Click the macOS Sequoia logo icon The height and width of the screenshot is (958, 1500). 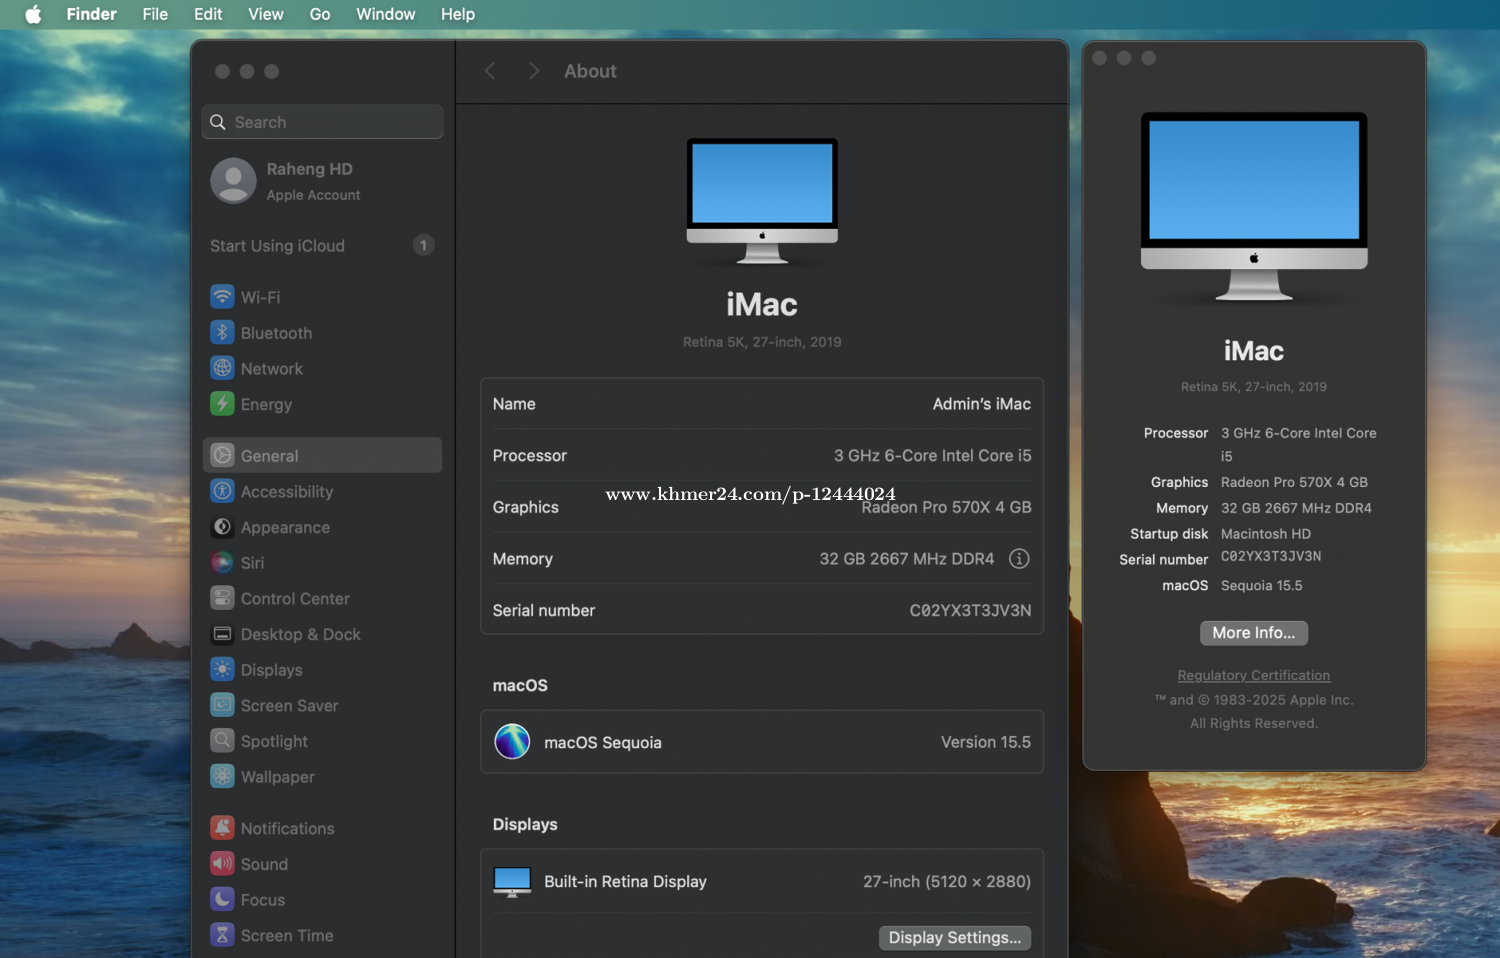[x=512, y=742]
